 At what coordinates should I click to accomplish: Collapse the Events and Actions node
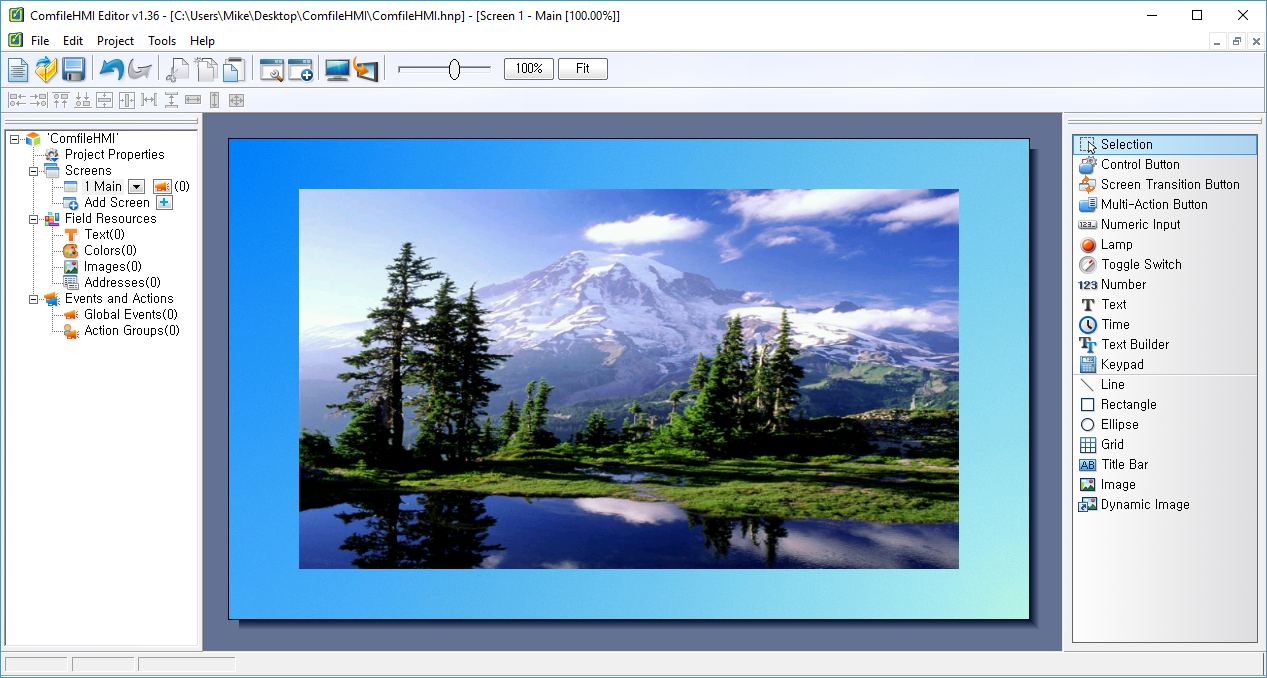(33, 299)
